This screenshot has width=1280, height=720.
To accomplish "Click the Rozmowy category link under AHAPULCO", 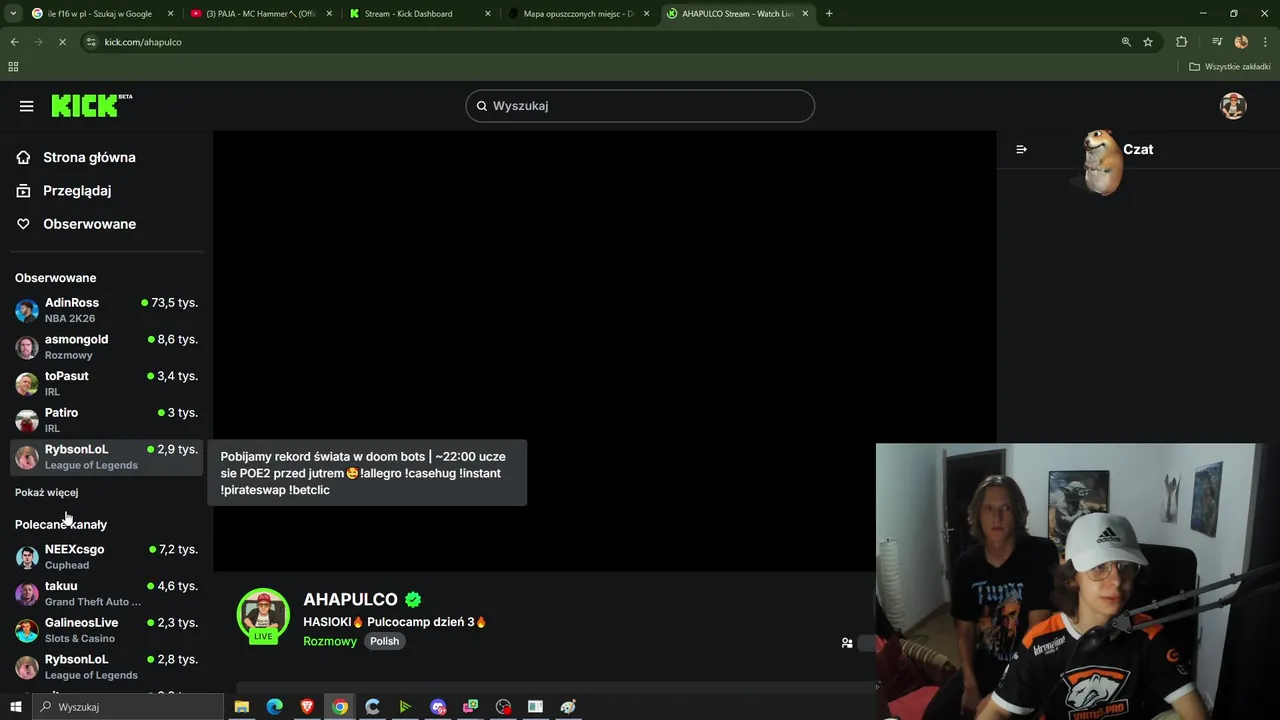I will [330, 641].
